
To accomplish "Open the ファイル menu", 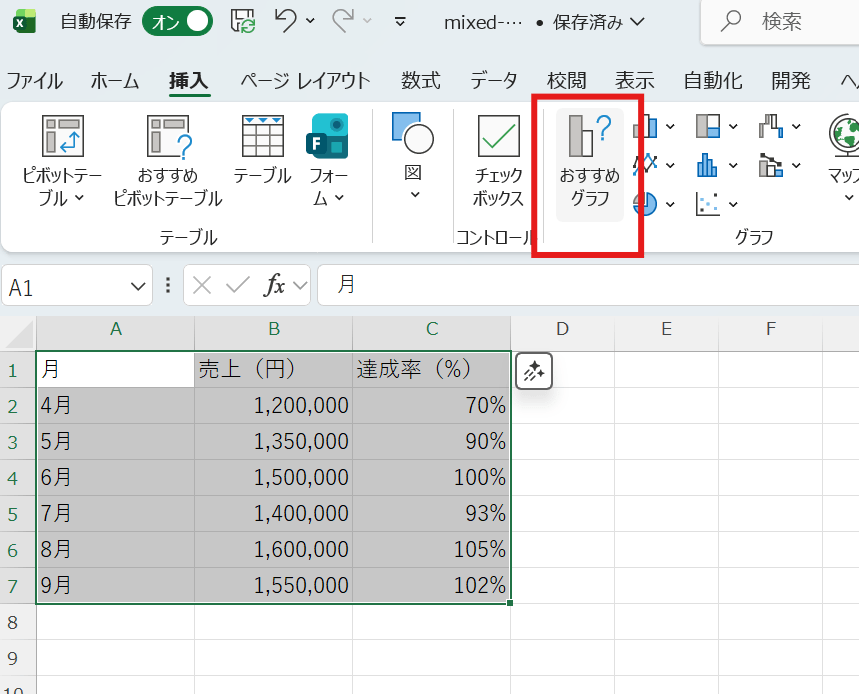I will coord(35,80).
